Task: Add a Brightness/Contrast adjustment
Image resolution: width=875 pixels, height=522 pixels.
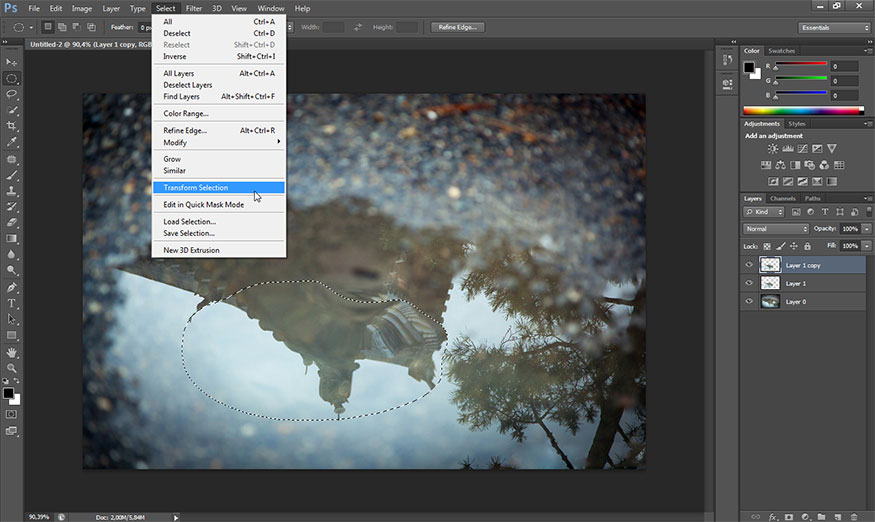Action: [x=772, y=149]
